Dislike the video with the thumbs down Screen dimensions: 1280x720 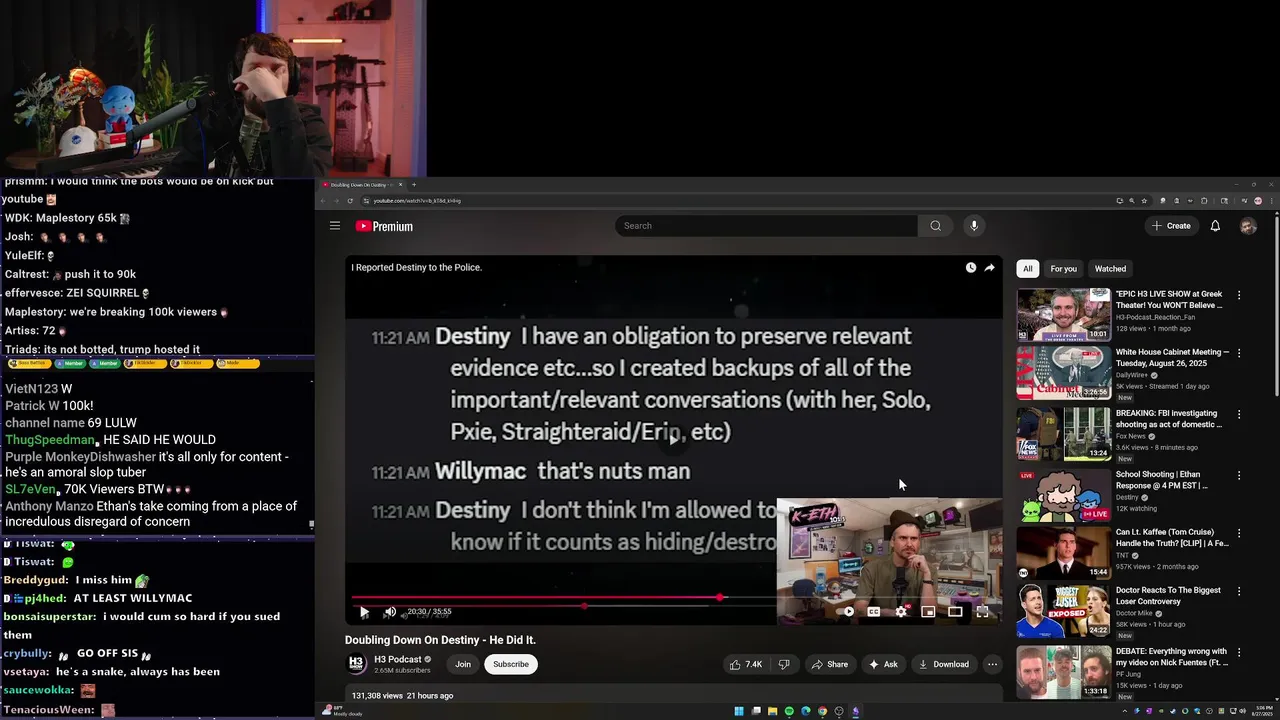click(x=784, y=664)
